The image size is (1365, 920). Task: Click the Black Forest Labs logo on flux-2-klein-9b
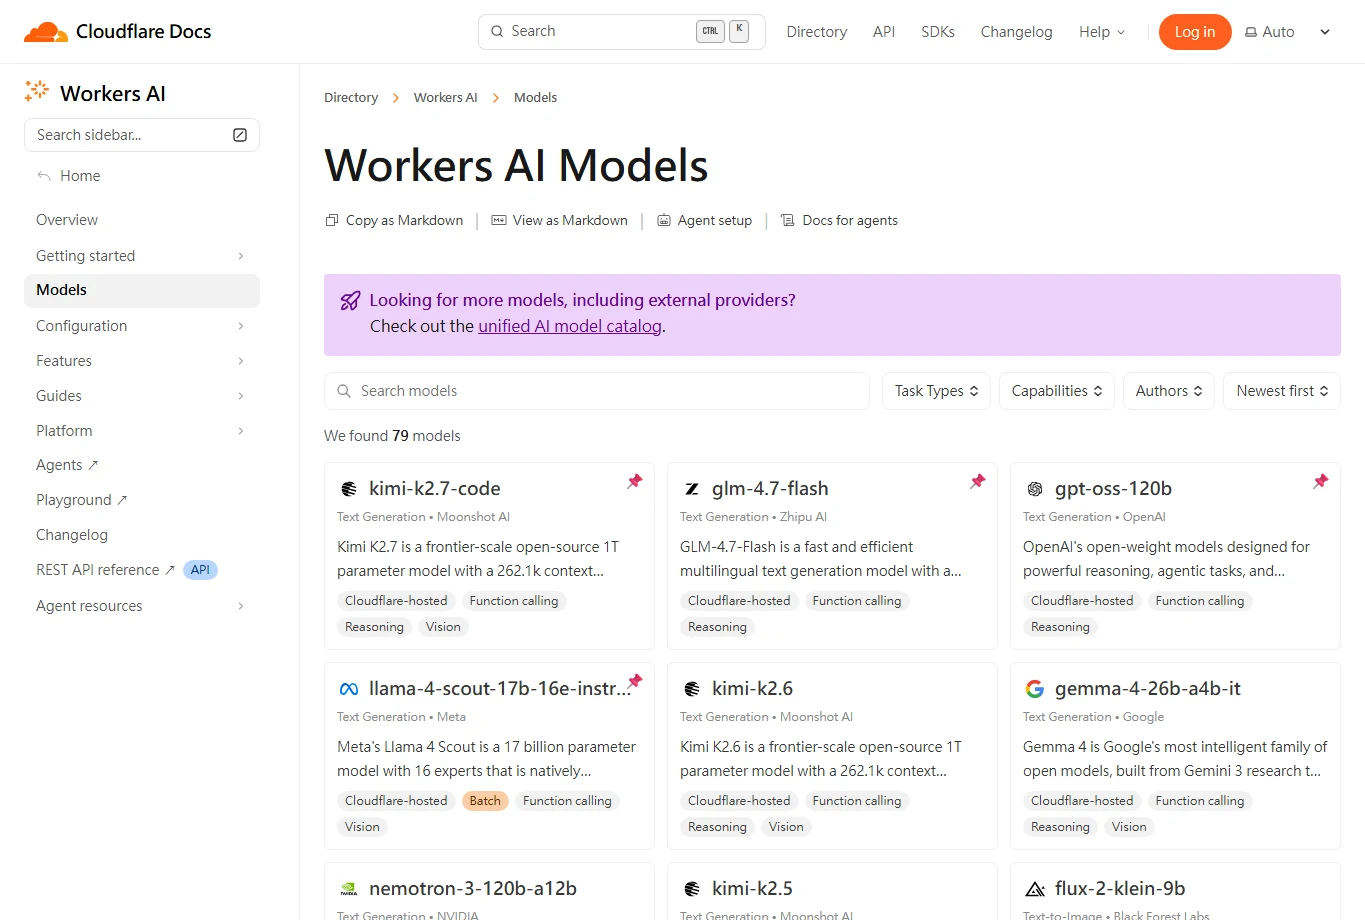point(1035,889)
